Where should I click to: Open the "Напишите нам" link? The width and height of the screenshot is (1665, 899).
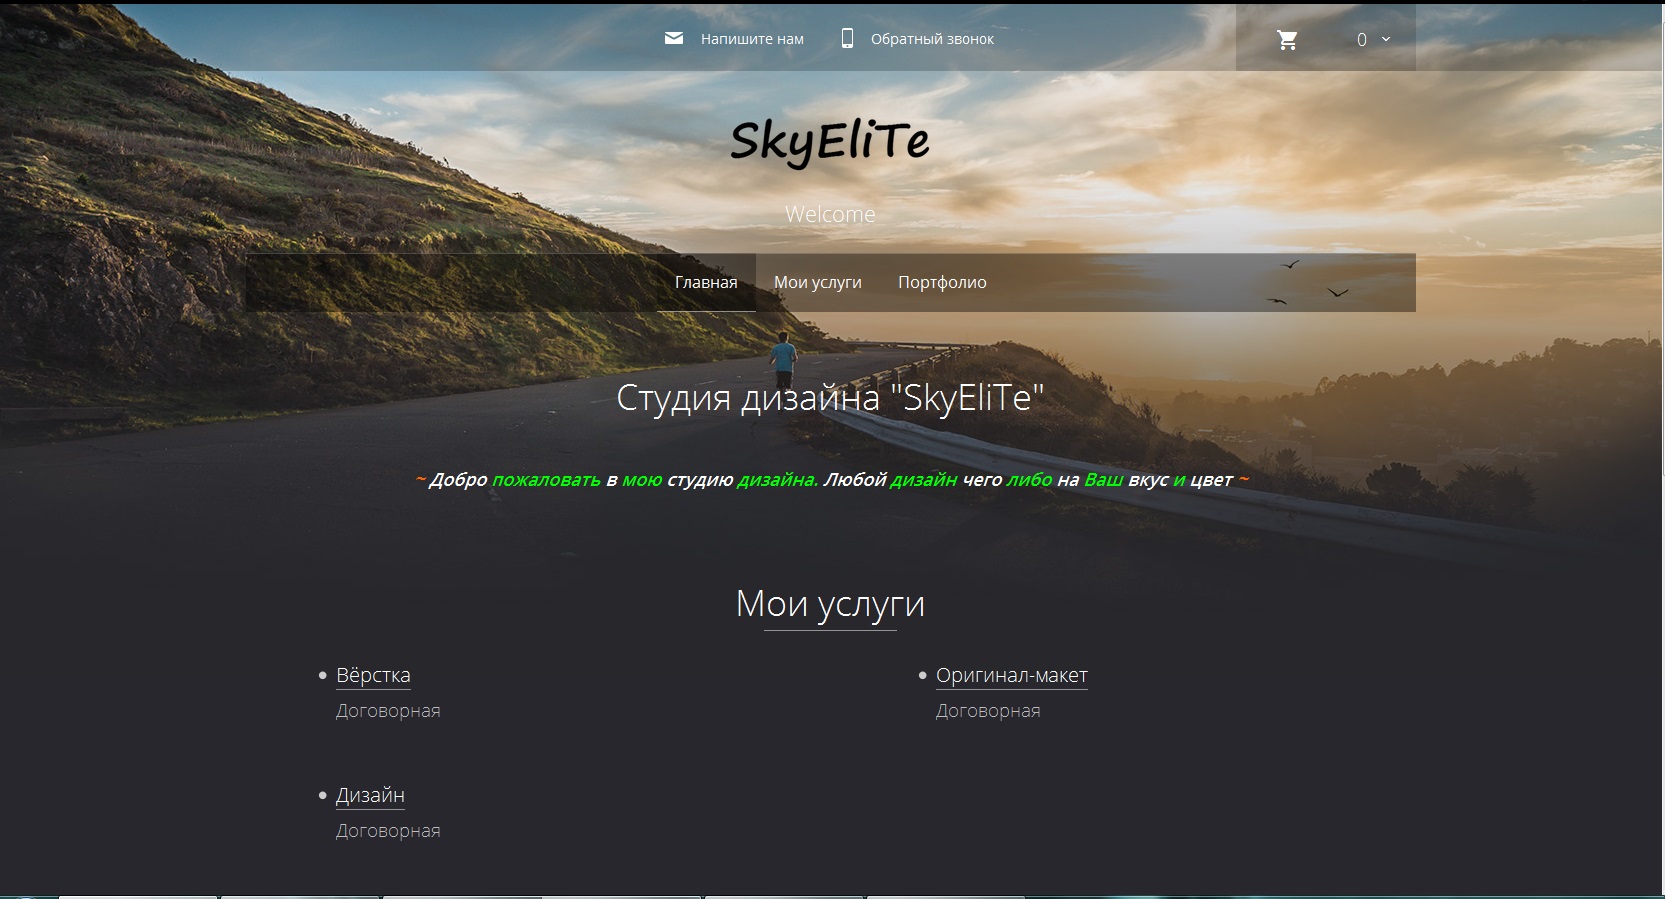752,39
